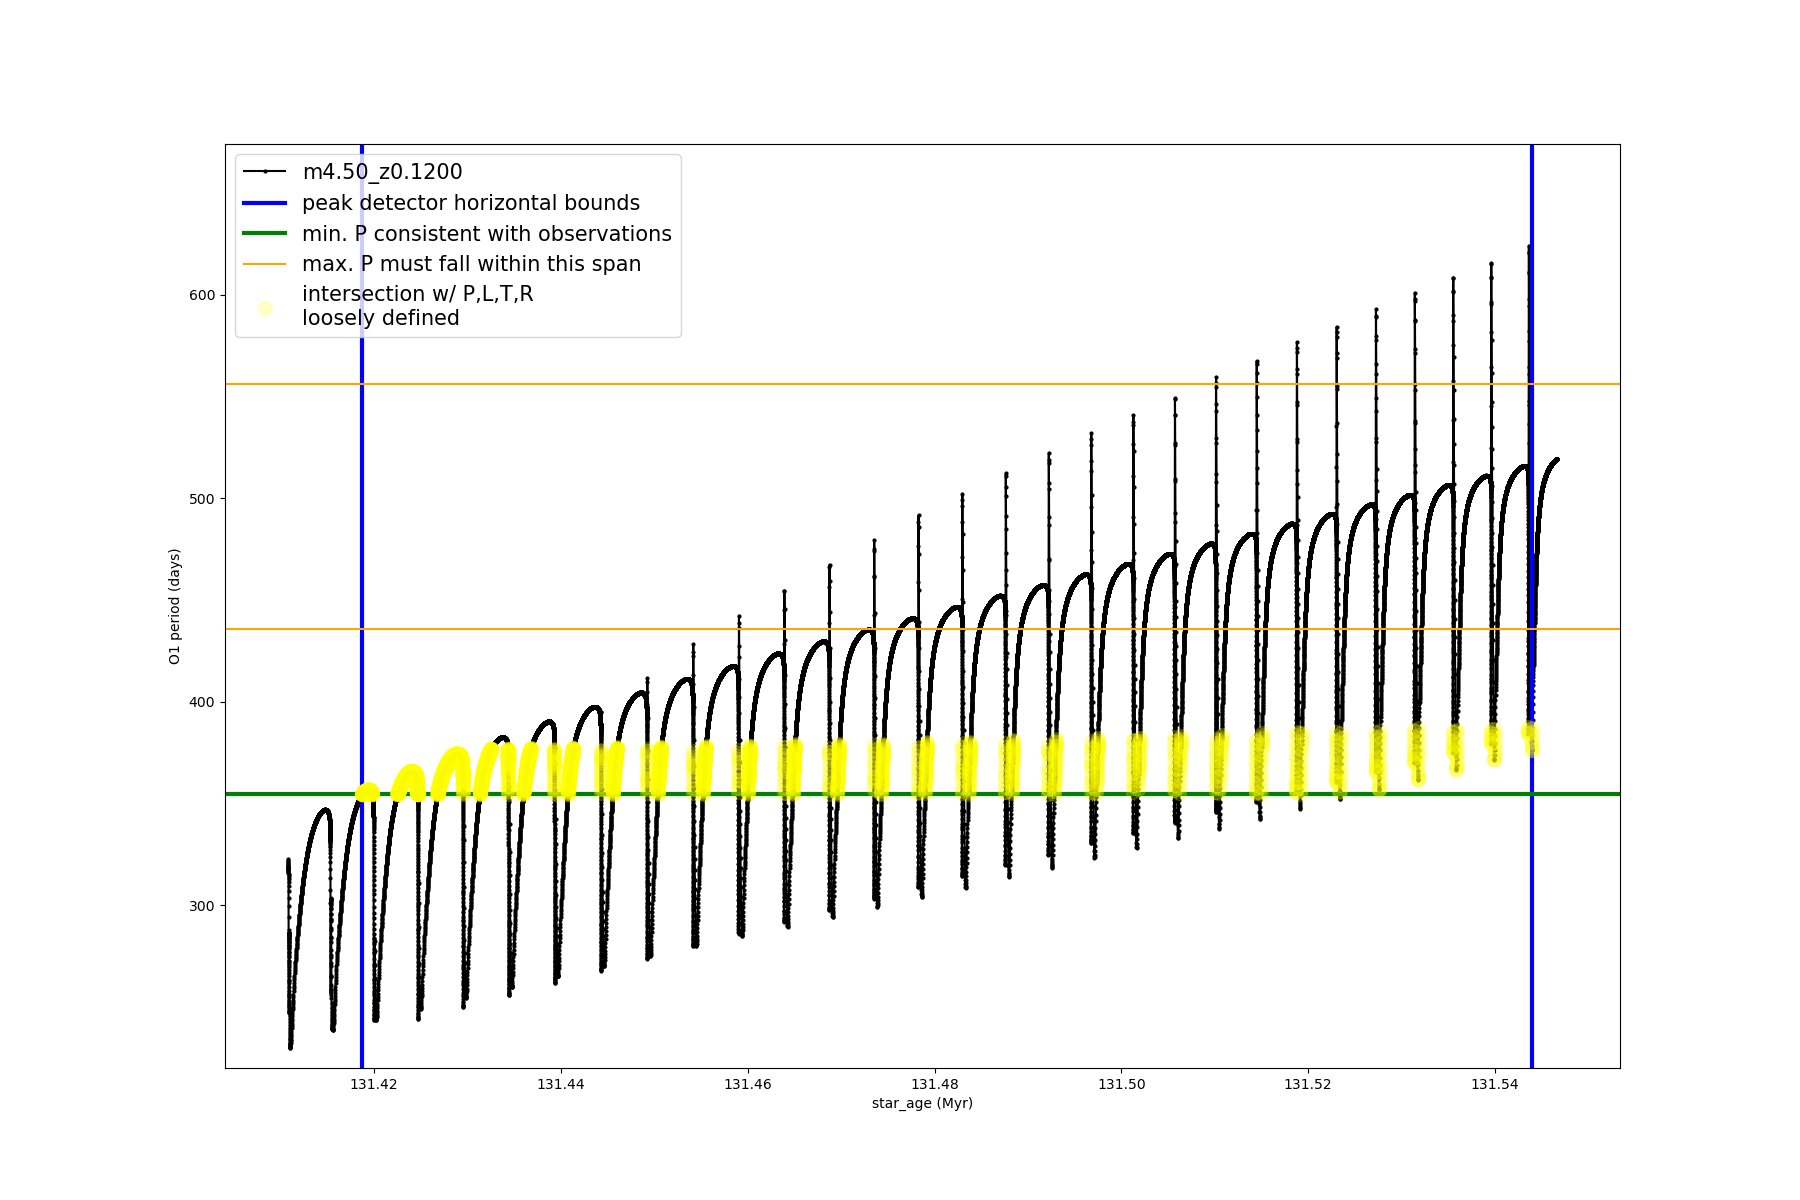
Task: Click the black line sample in legend
Action: (265, 172)
